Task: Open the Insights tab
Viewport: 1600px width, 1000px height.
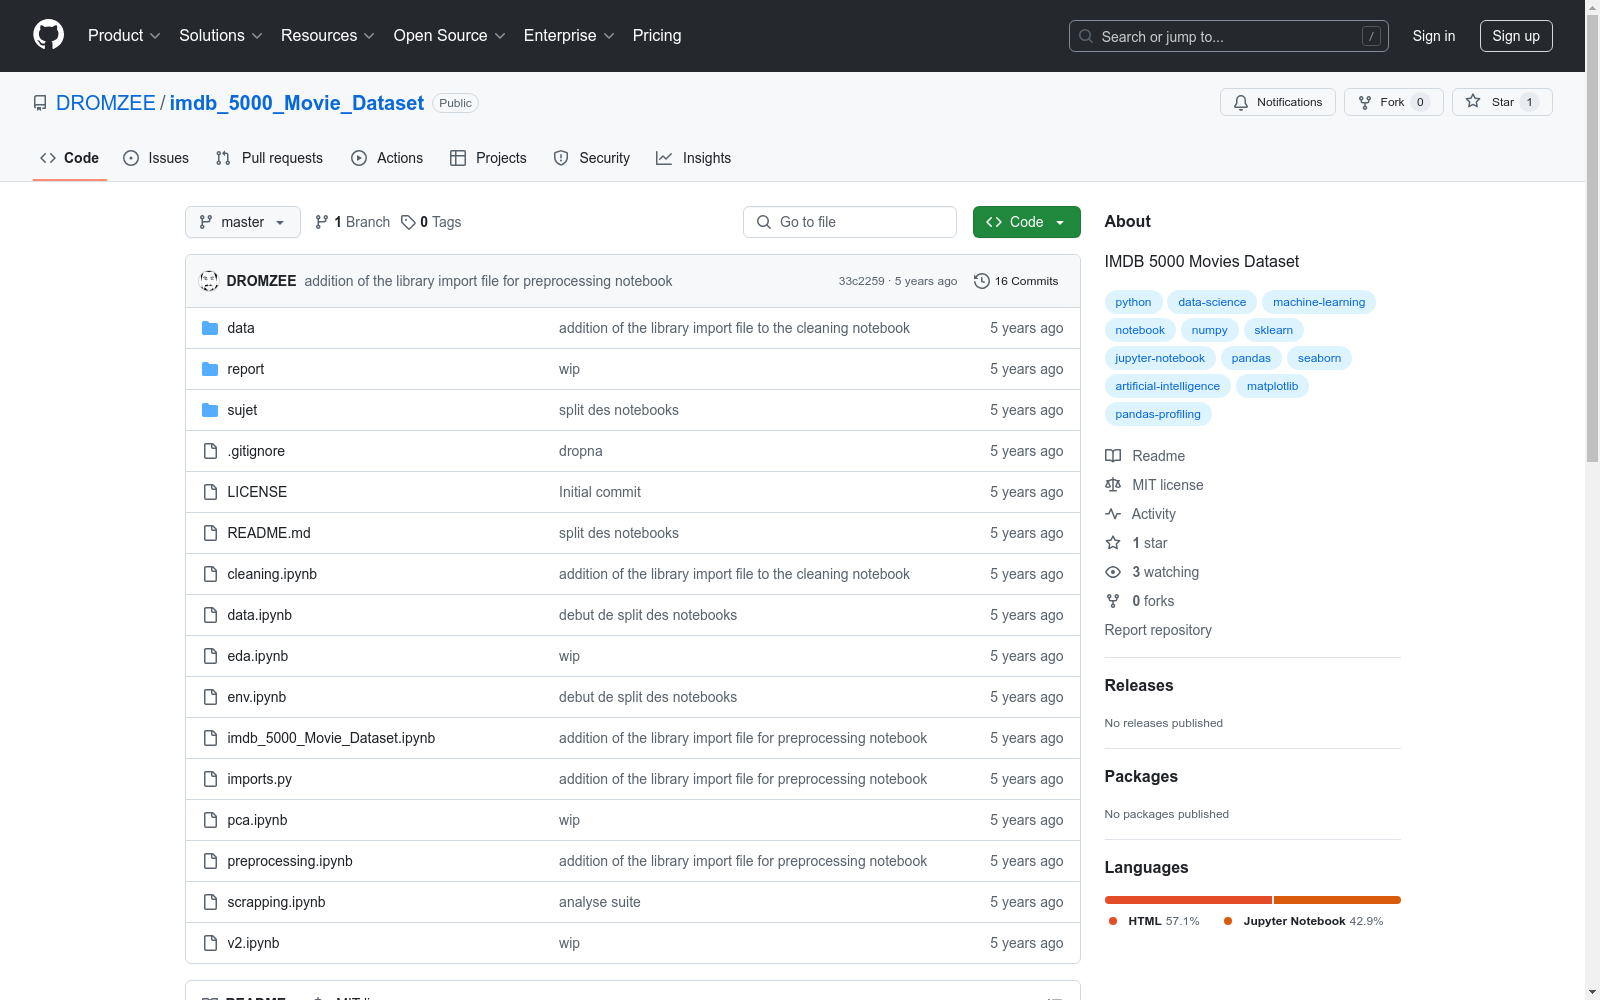Action: (693, 158)
